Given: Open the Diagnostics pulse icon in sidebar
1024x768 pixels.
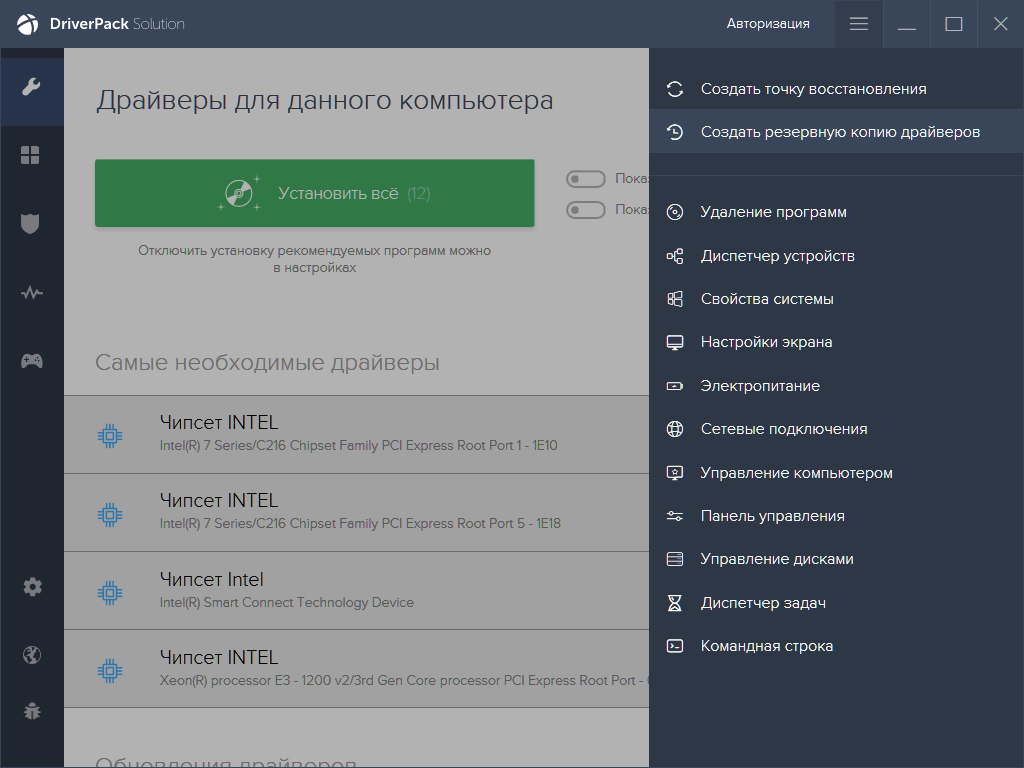Looking at the screenshot, I should click(x=32, y=293).
